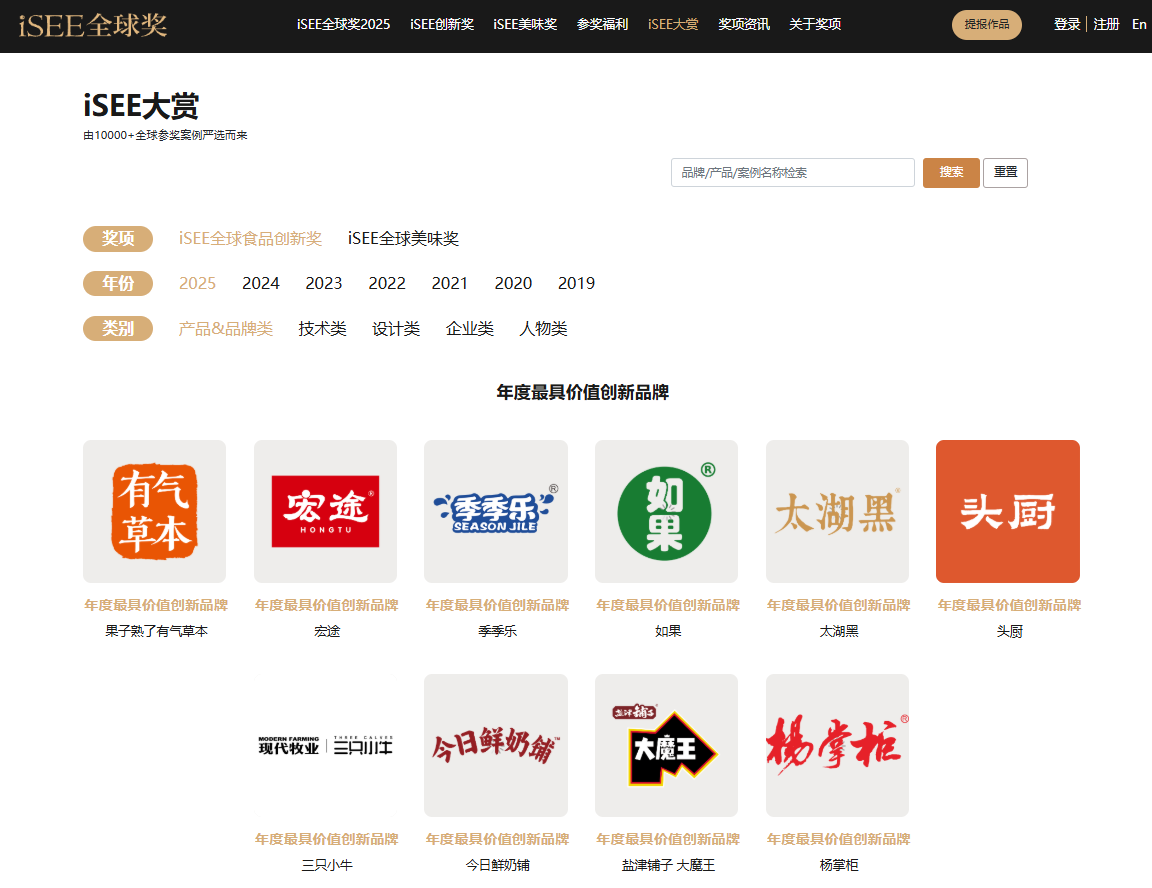Image resolution: width=1152 pixels, height=888 pixels.
Task: Click the 宏途 name under the logo
Action: click(327, 632)
